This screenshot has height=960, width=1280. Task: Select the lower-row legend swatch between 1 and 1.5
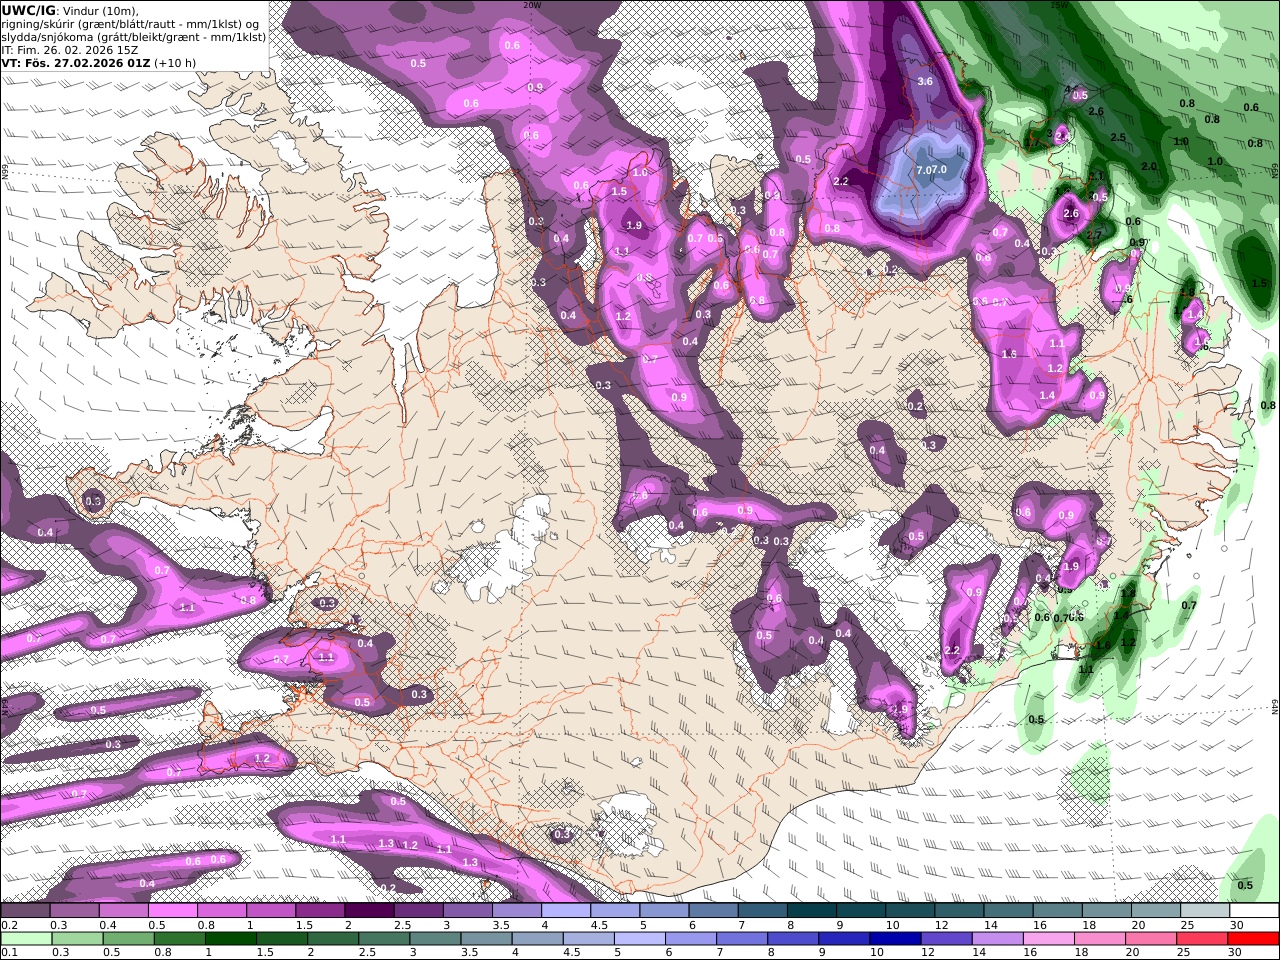(233, 939)
